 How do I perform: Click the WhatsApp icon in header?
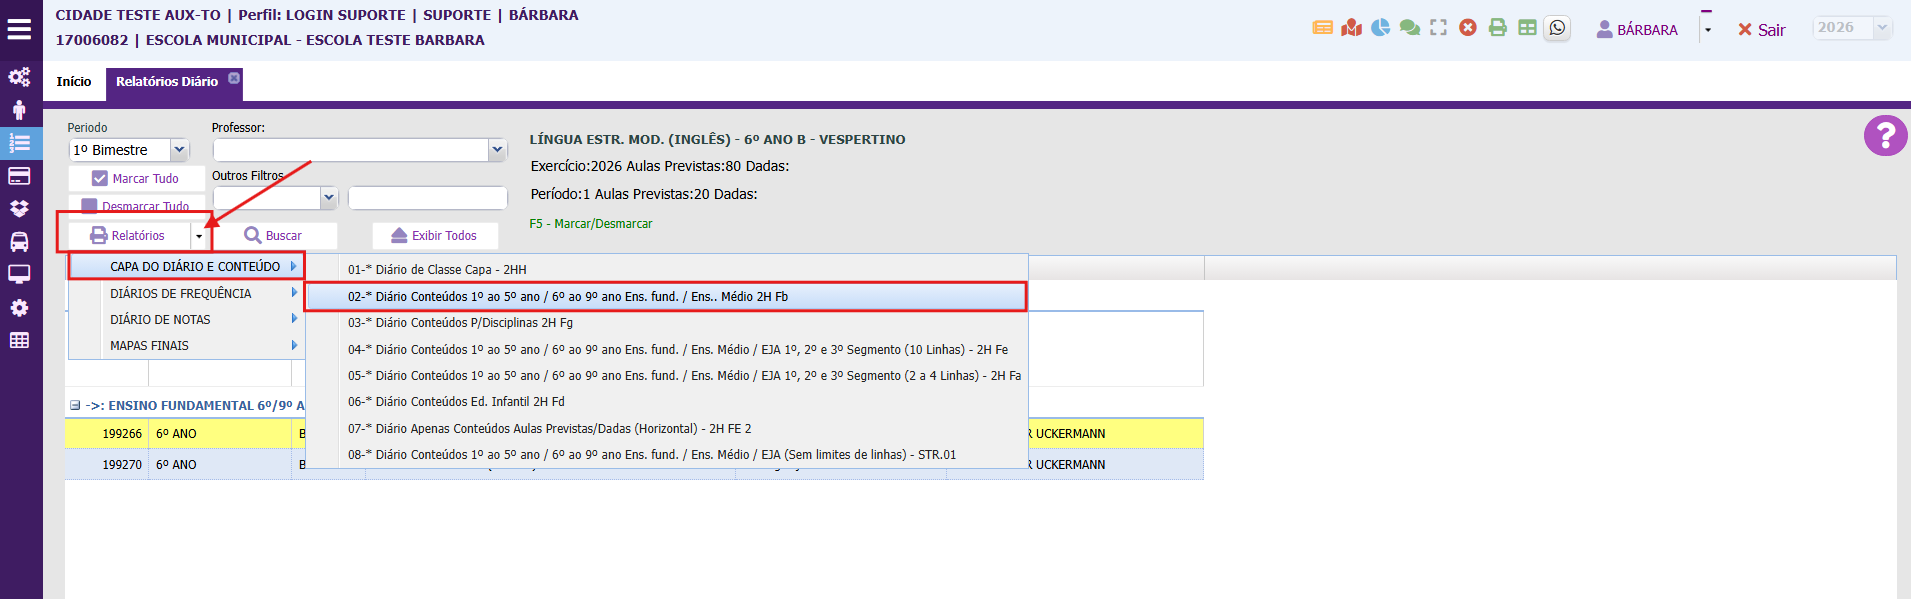click(1557, 28)
